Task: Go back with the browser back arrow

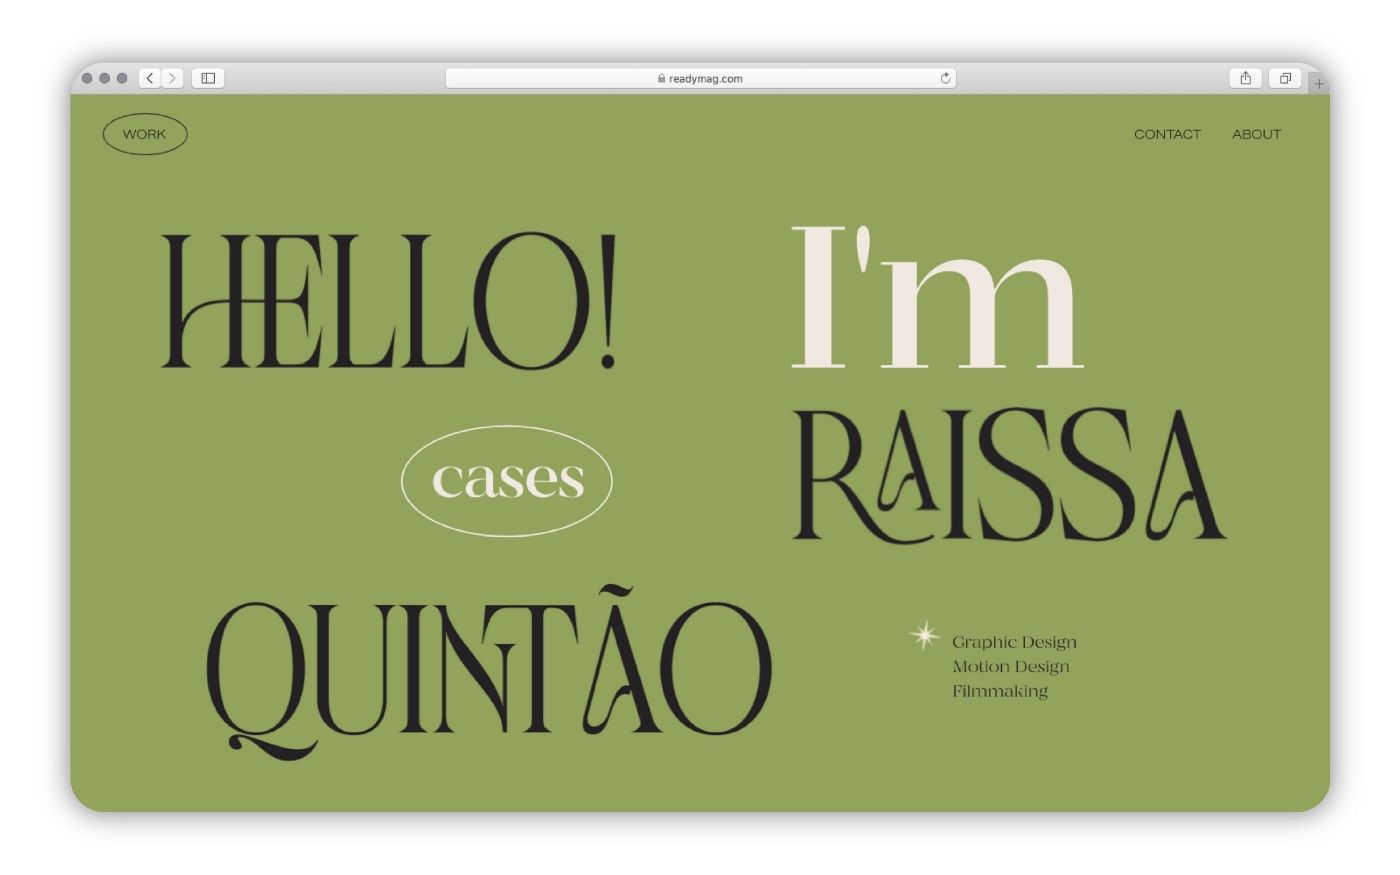Action: [150, 78]
